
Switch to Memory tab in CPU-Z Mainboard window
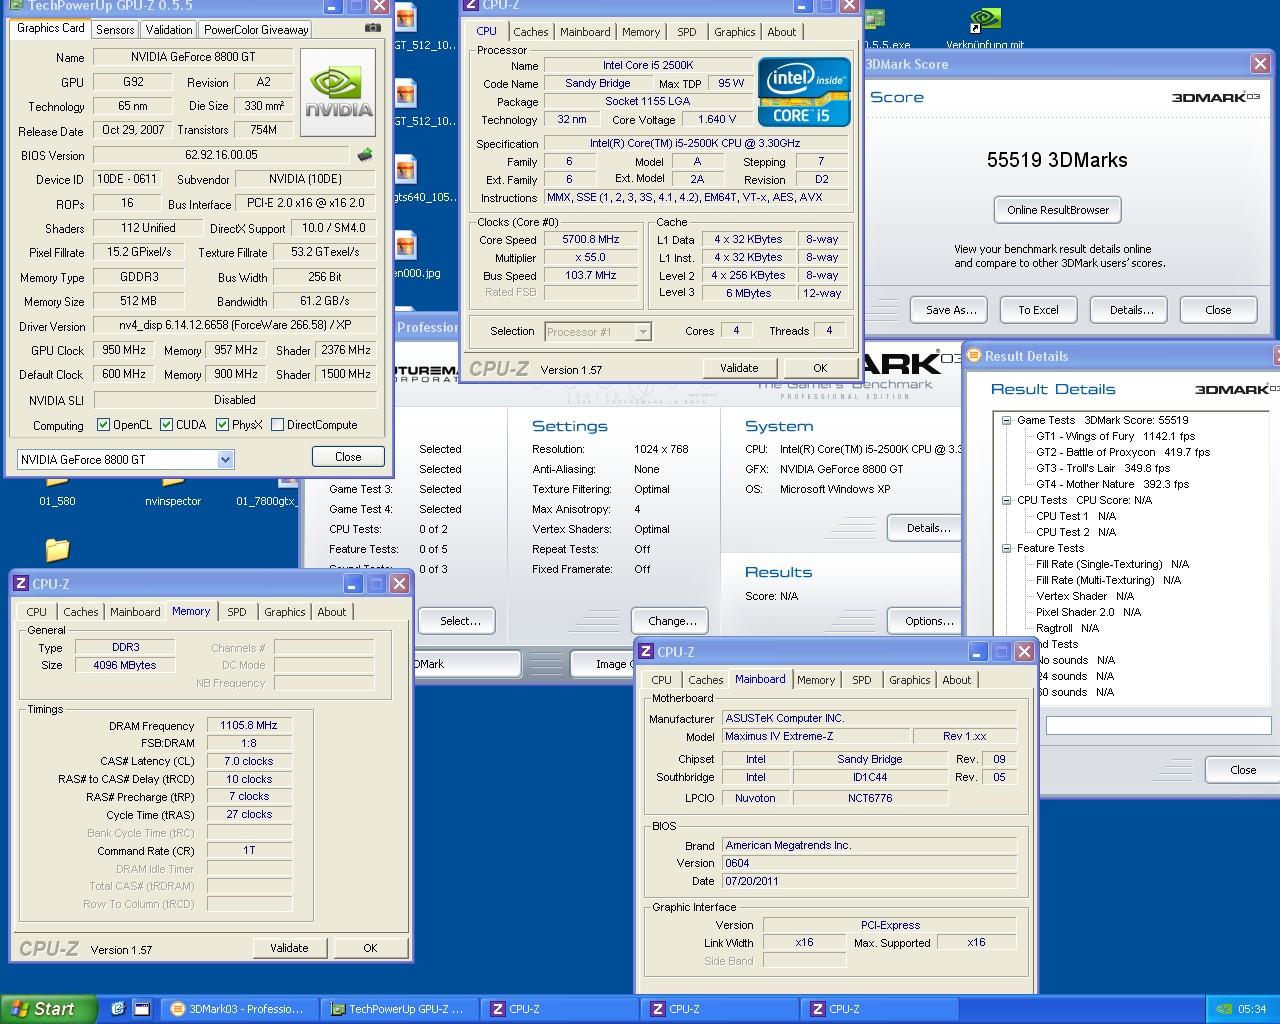point(816,680)
